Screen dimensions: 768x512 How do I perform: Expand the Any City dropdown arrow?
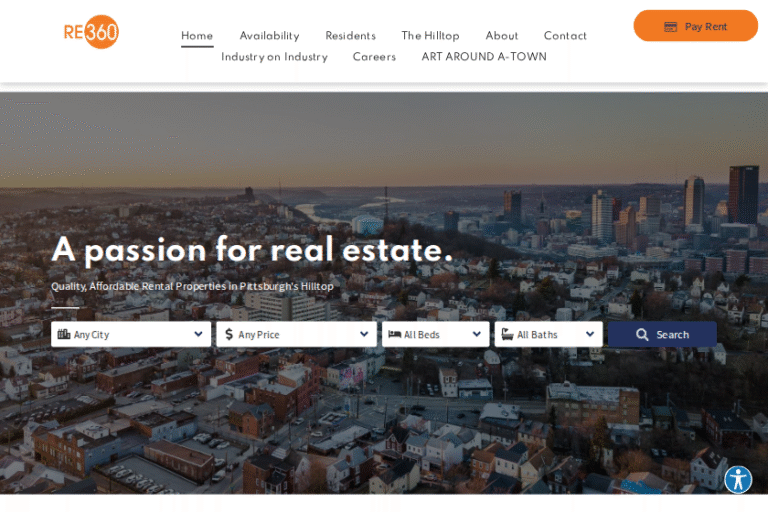point(198,334)
